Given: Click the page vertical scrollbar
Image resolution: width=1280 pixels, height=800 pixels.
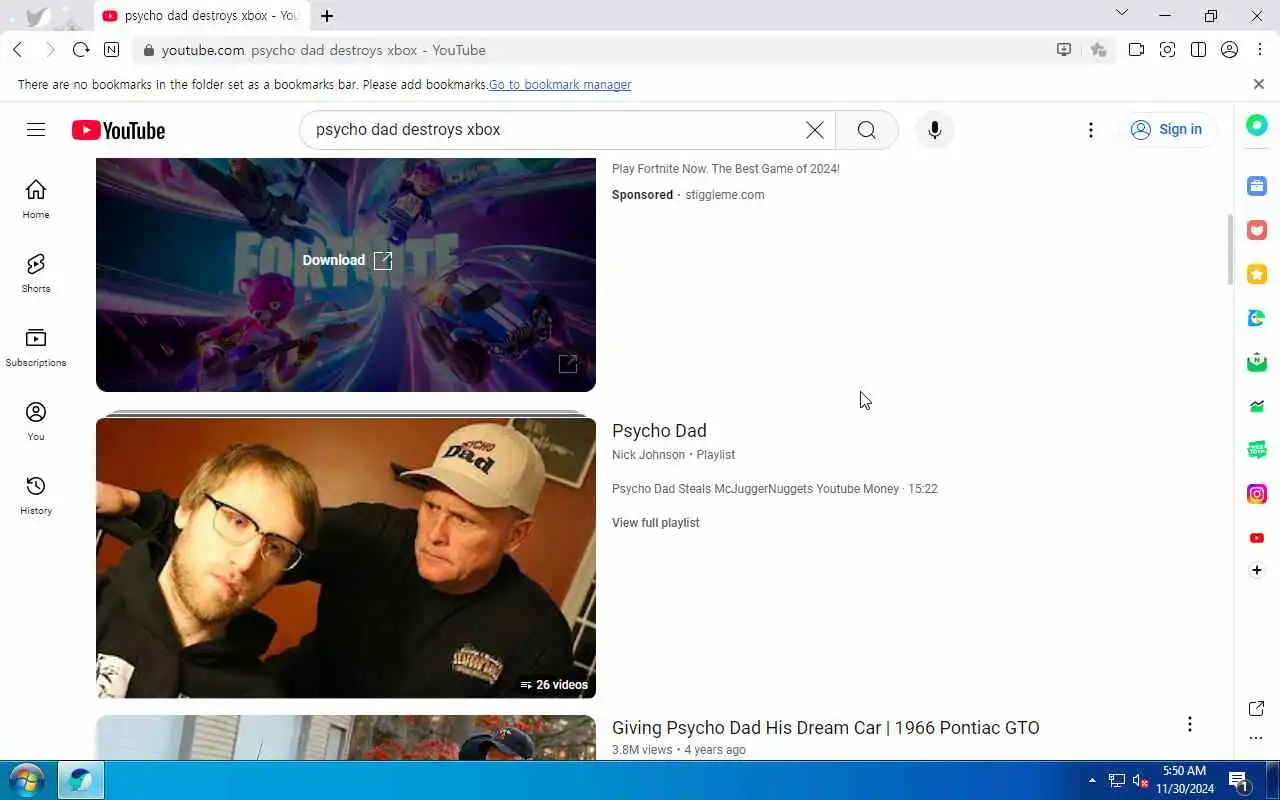Looking at the screenshot, I should tap(1230, 250).
